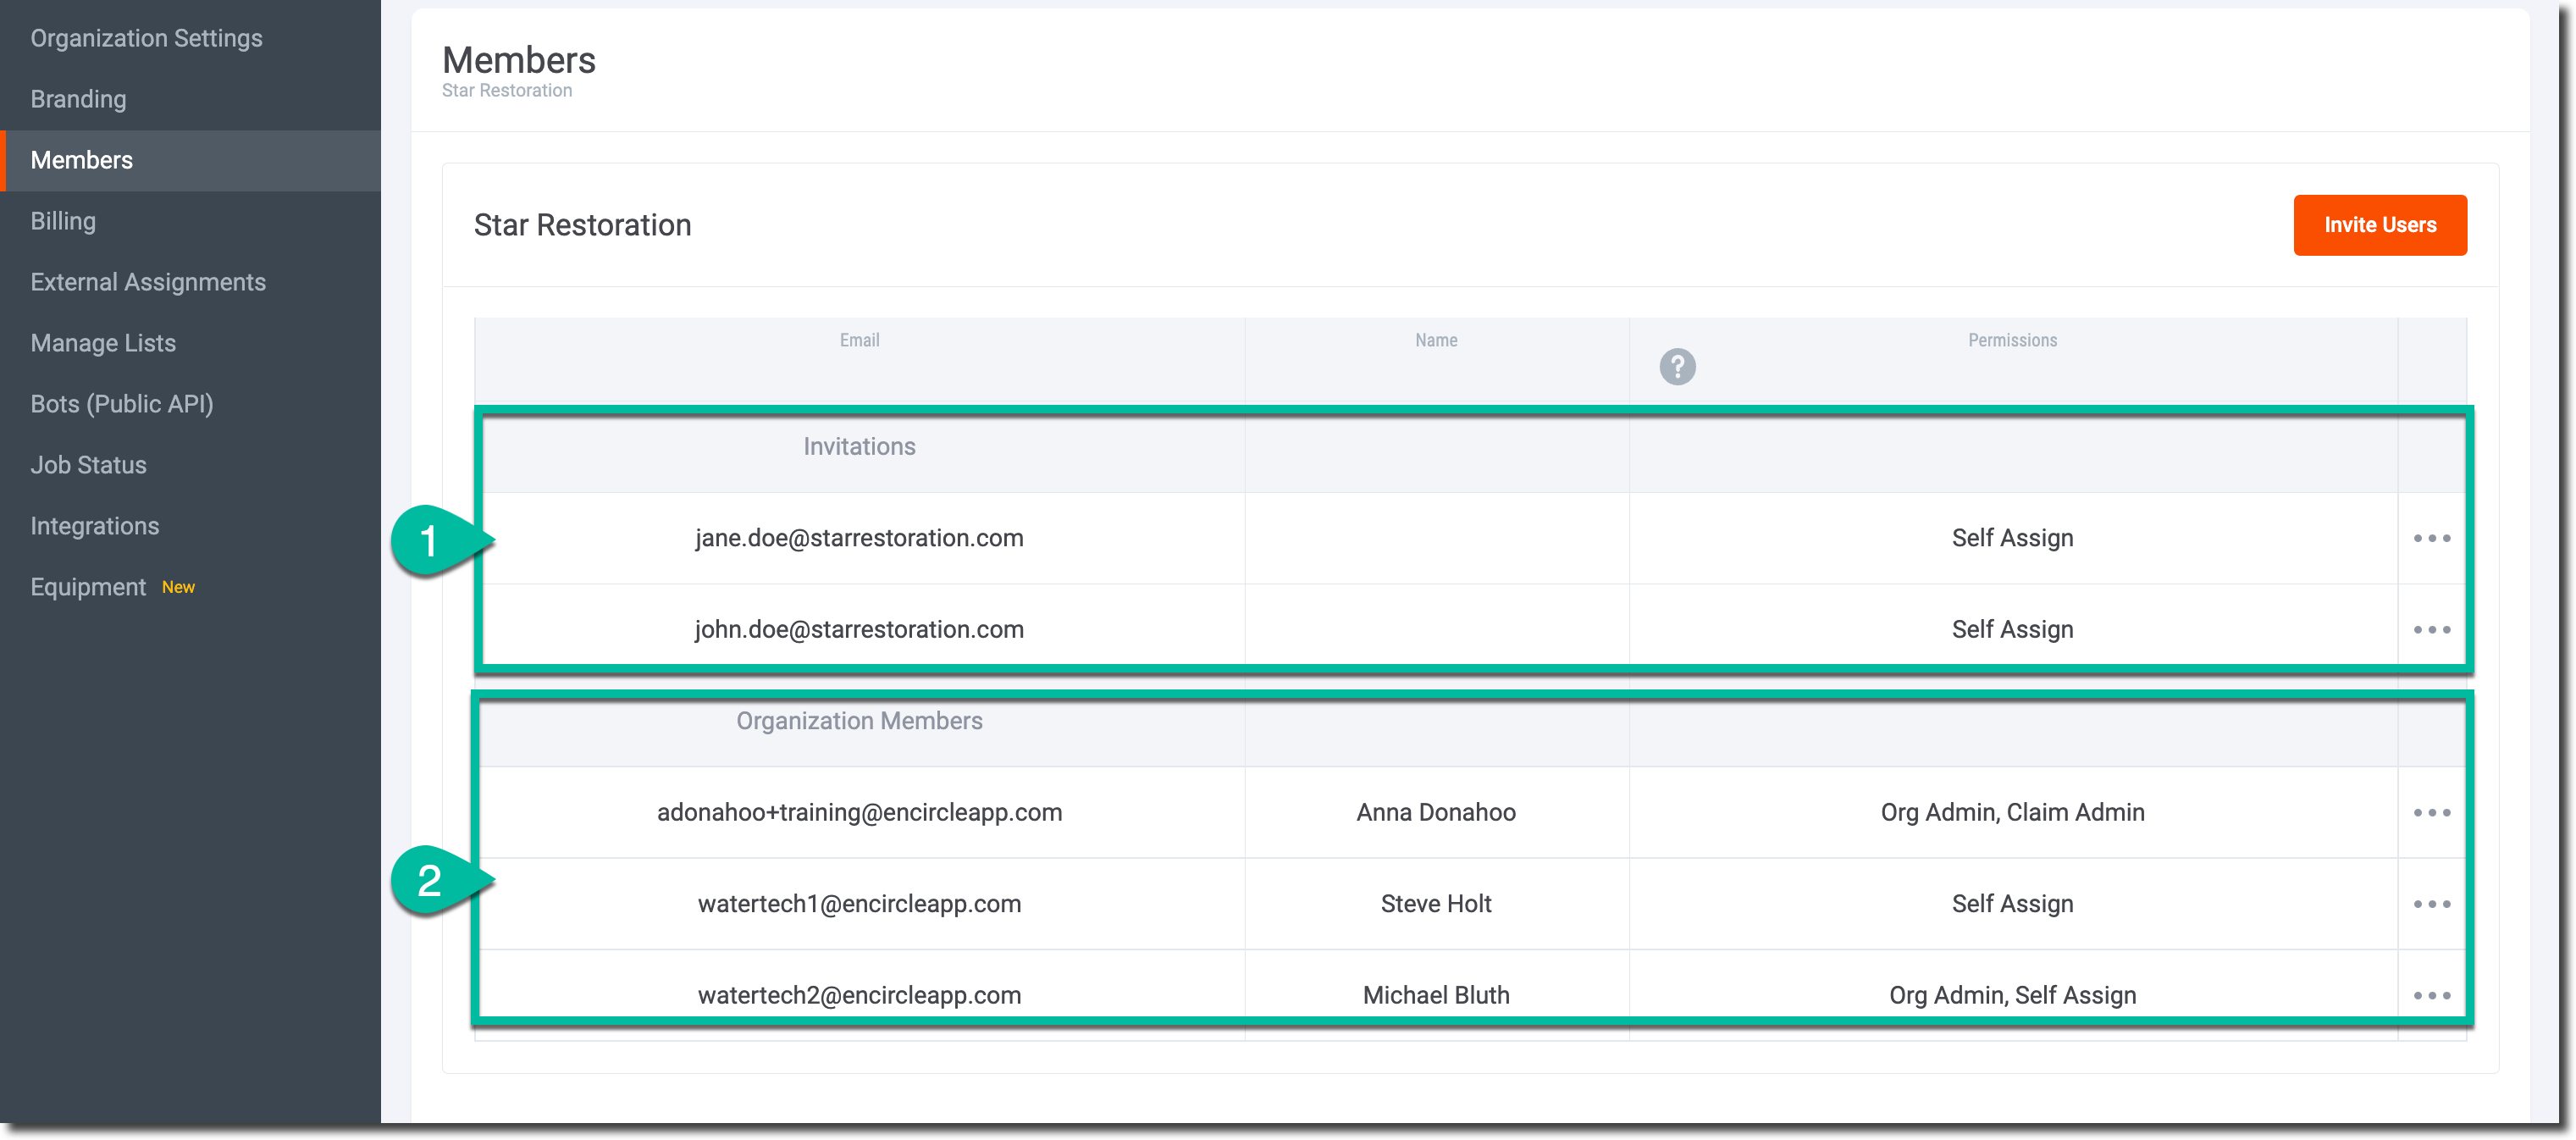Go to Branding settings
This screenshot has width=2576, height=1140.
[x=78, y=99]
